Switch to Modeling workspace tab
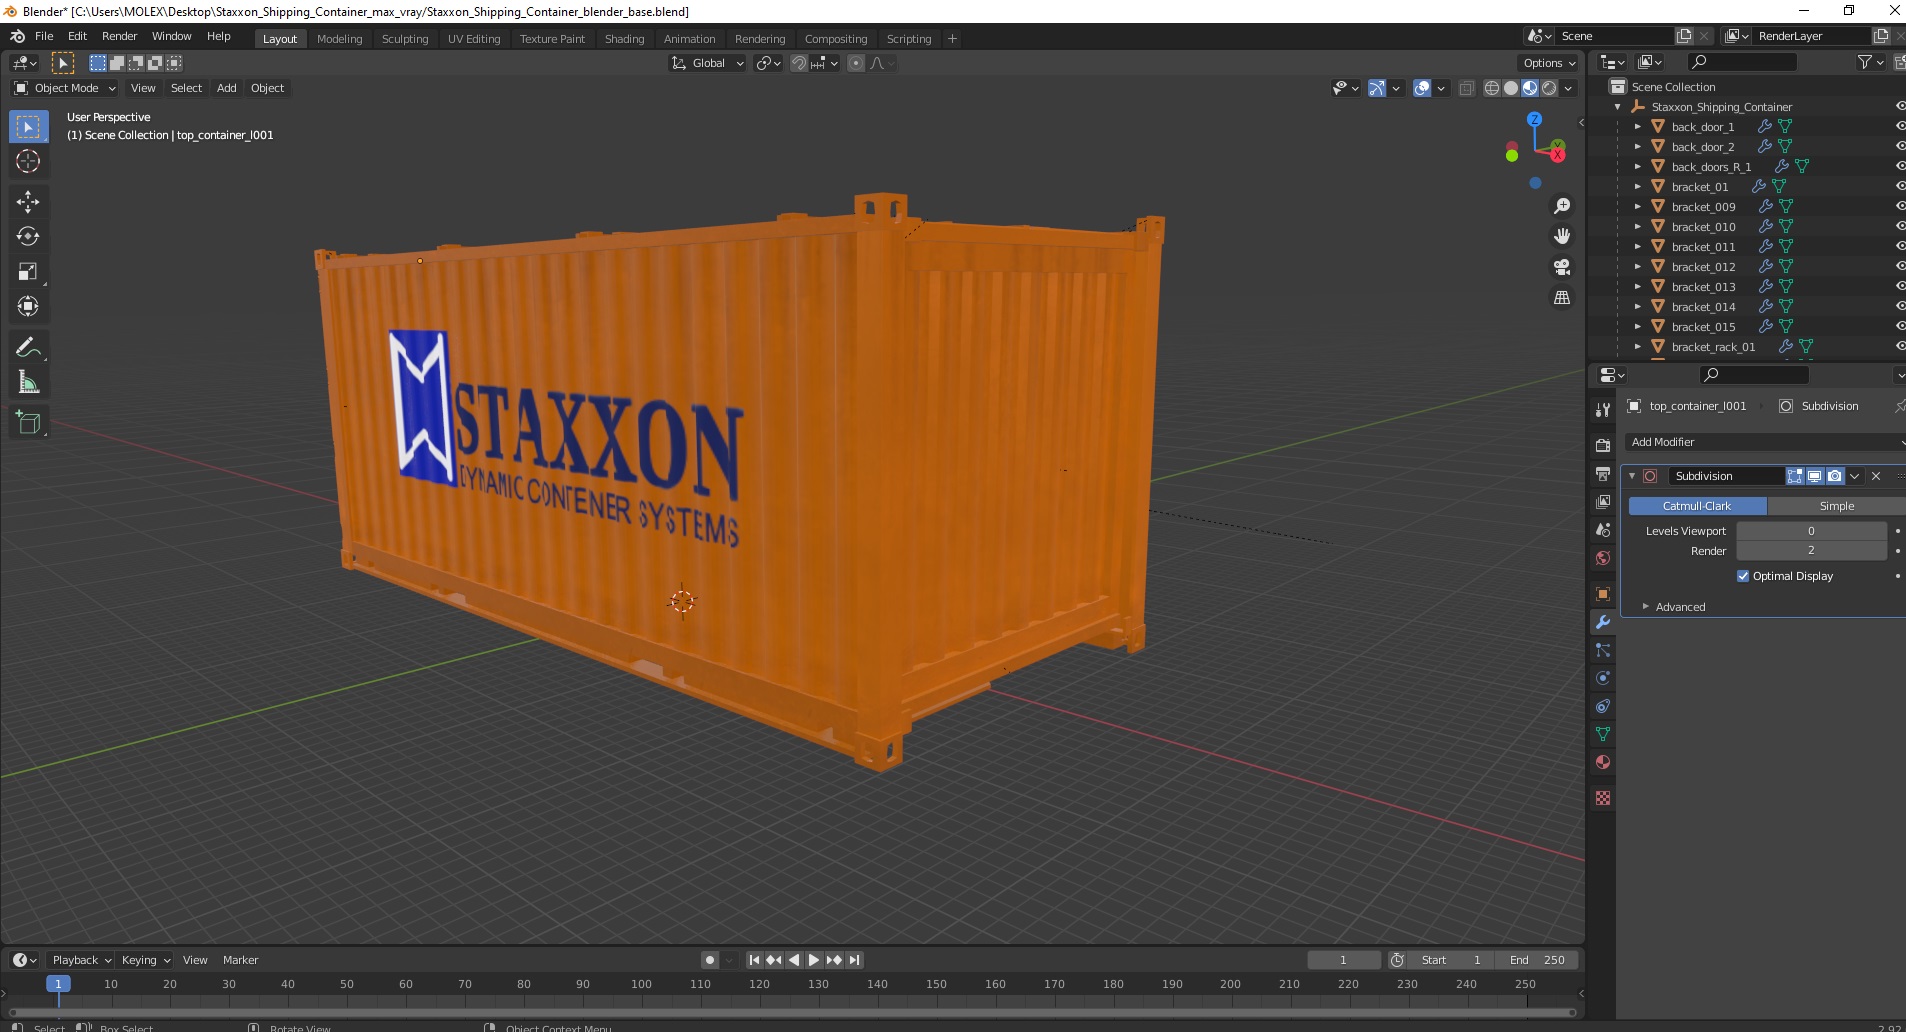The width and height of the screenshot is (1906, 1032). (339, 39)
